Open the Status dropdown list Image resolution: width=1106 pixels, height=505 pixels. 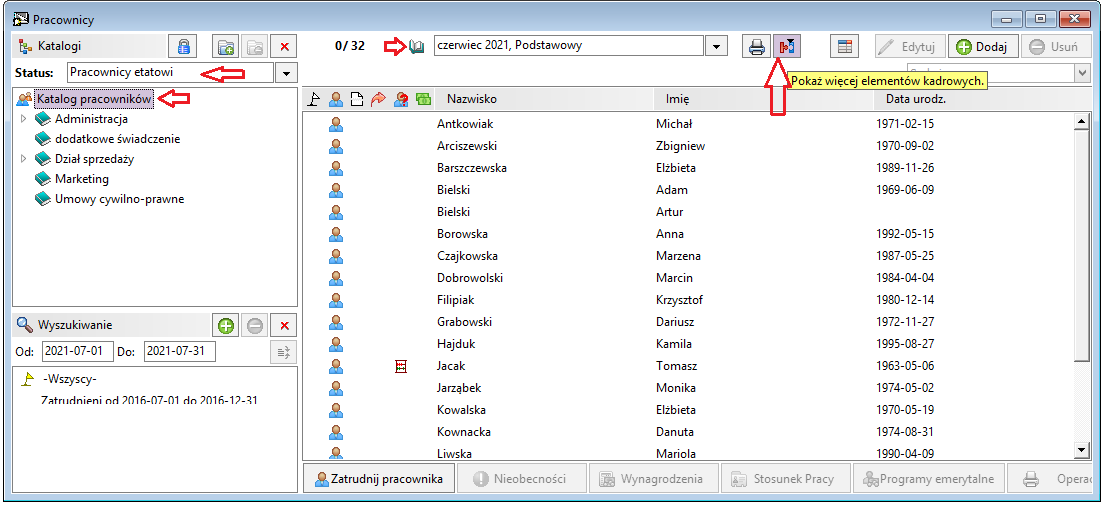coord(286,73)
